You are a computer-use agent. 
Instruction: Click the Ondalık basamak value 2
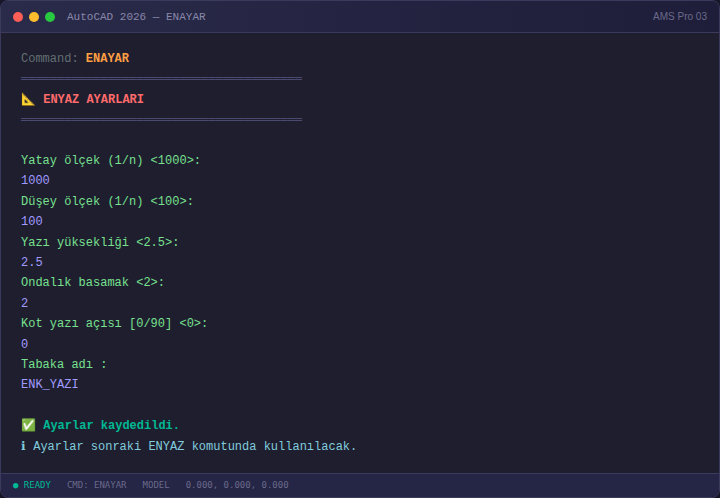[25, 302]
